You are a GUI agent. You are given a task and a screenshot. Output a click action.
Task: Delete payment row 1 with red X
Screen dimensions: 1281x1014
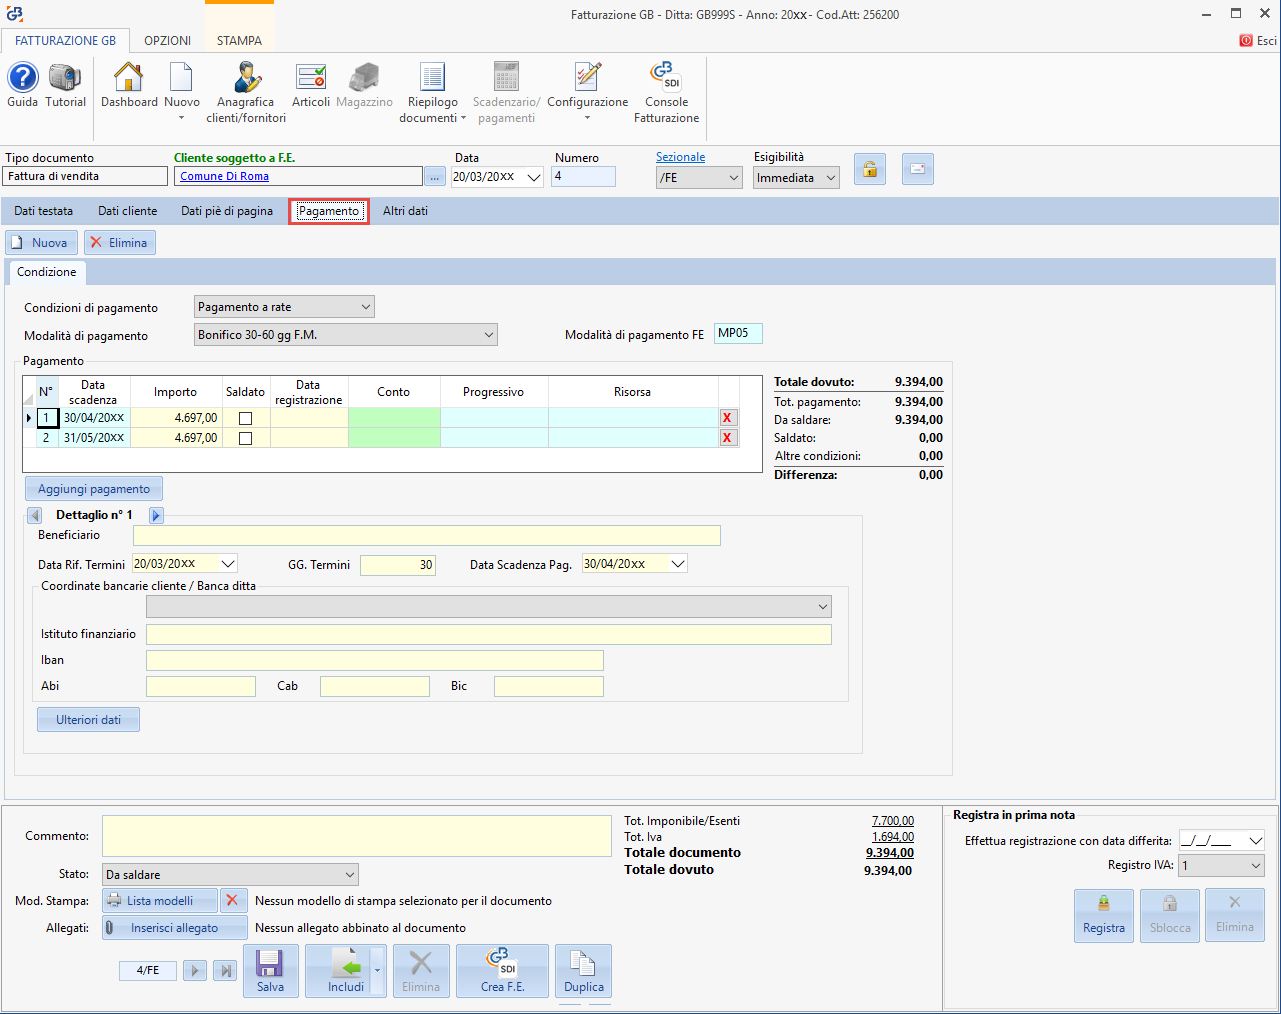coord(728,418)
